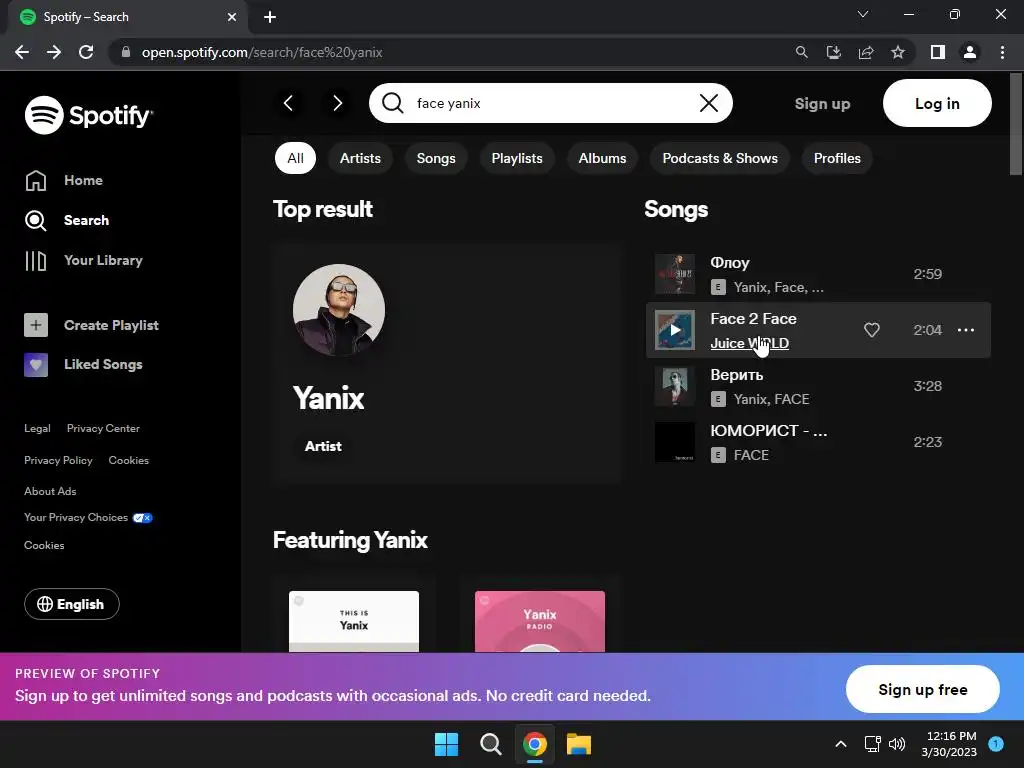The height and width of the screenshot is (768, 1024).
Task: Open taskbar Search
Action: click(490, 744)
